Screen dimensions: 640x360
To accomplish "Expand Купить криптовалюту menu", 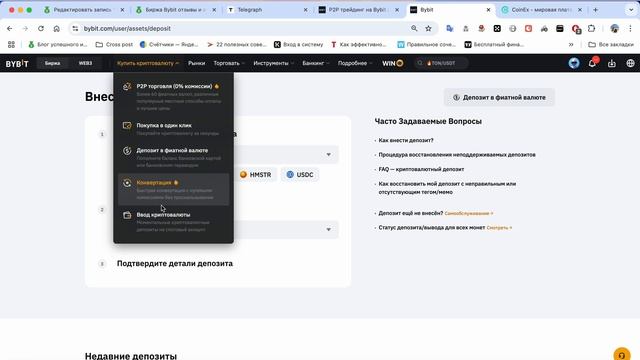I will 148,63.
